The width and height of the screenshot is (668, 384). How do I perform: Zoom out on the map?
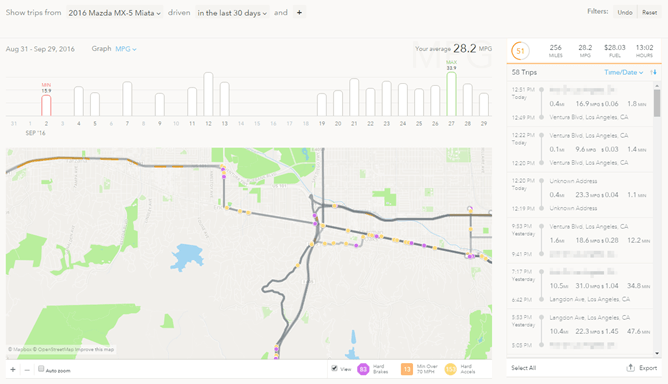[x=27, y=370]
